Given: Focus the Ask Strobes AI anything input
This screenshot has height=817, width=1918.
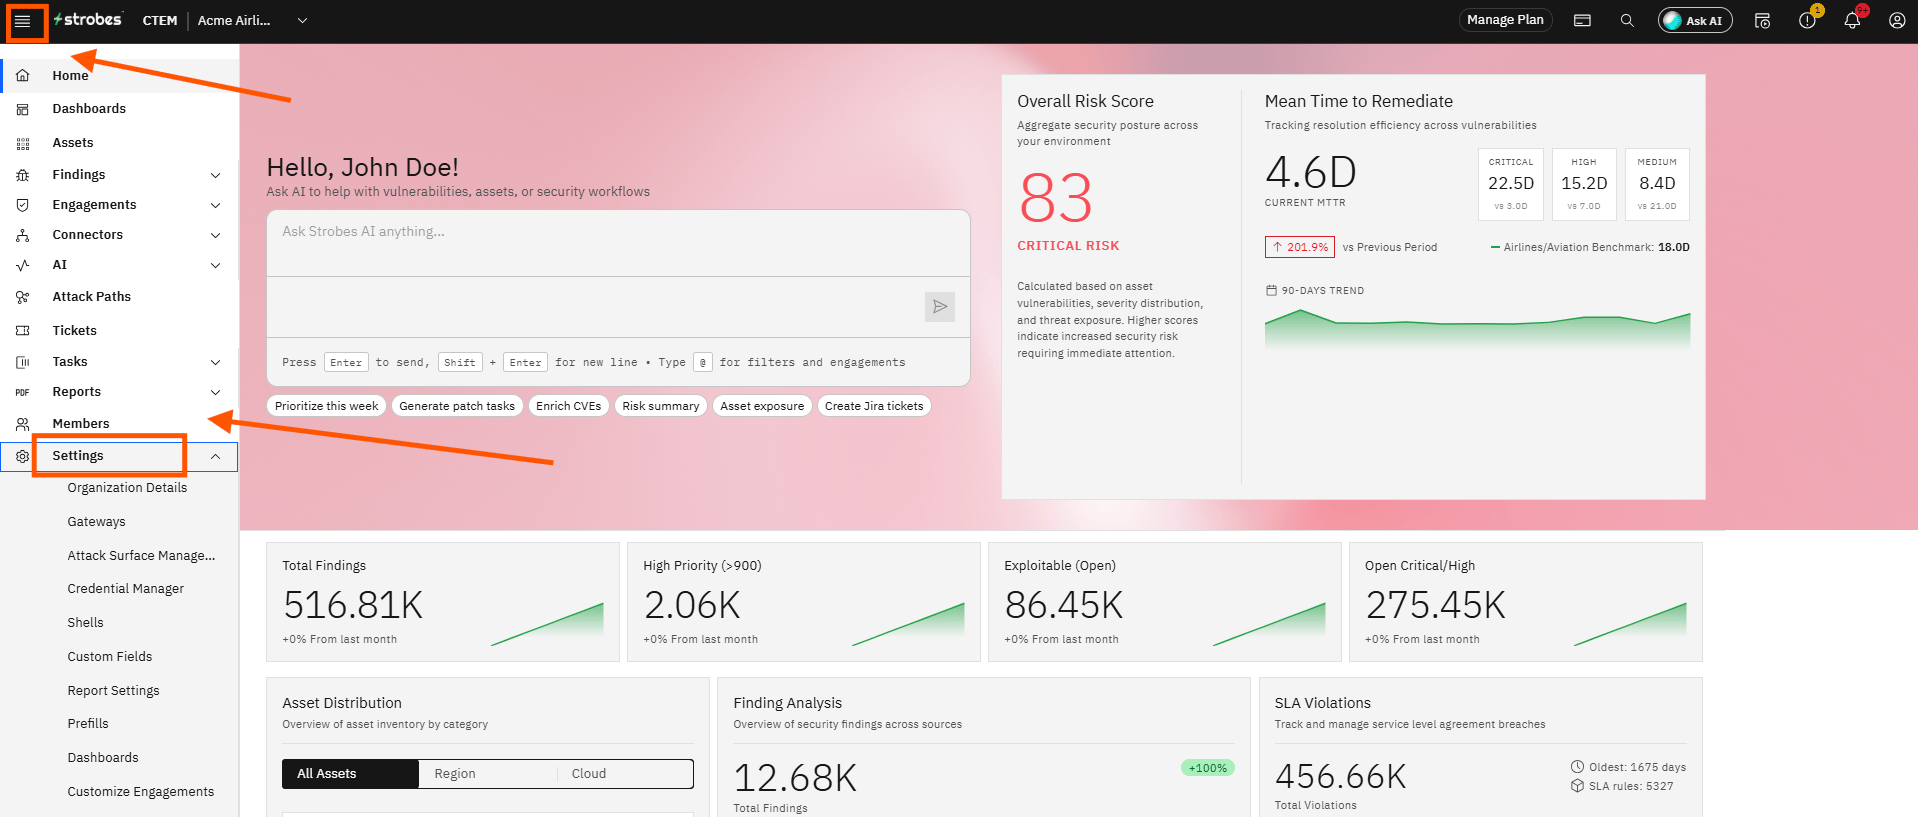Looking at the screenshot, I should (x=618, y=243).
